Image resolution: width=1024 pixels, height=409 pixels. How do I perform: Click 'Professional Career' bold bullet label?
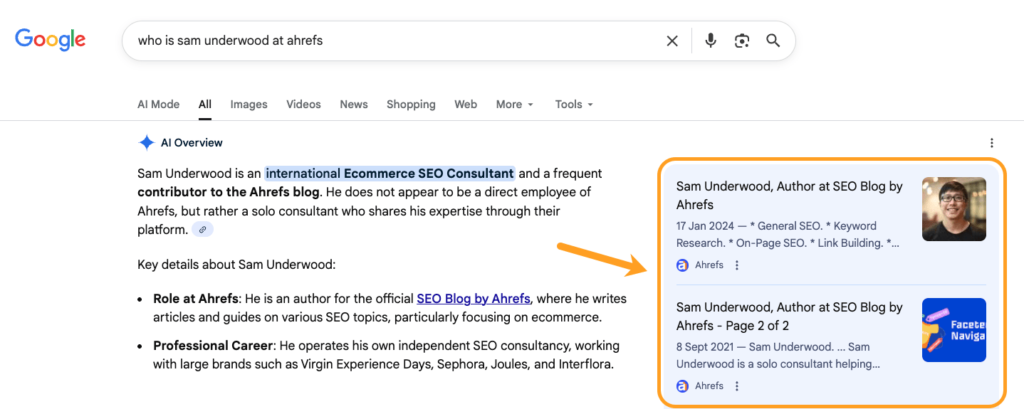(x=212, y=345)
